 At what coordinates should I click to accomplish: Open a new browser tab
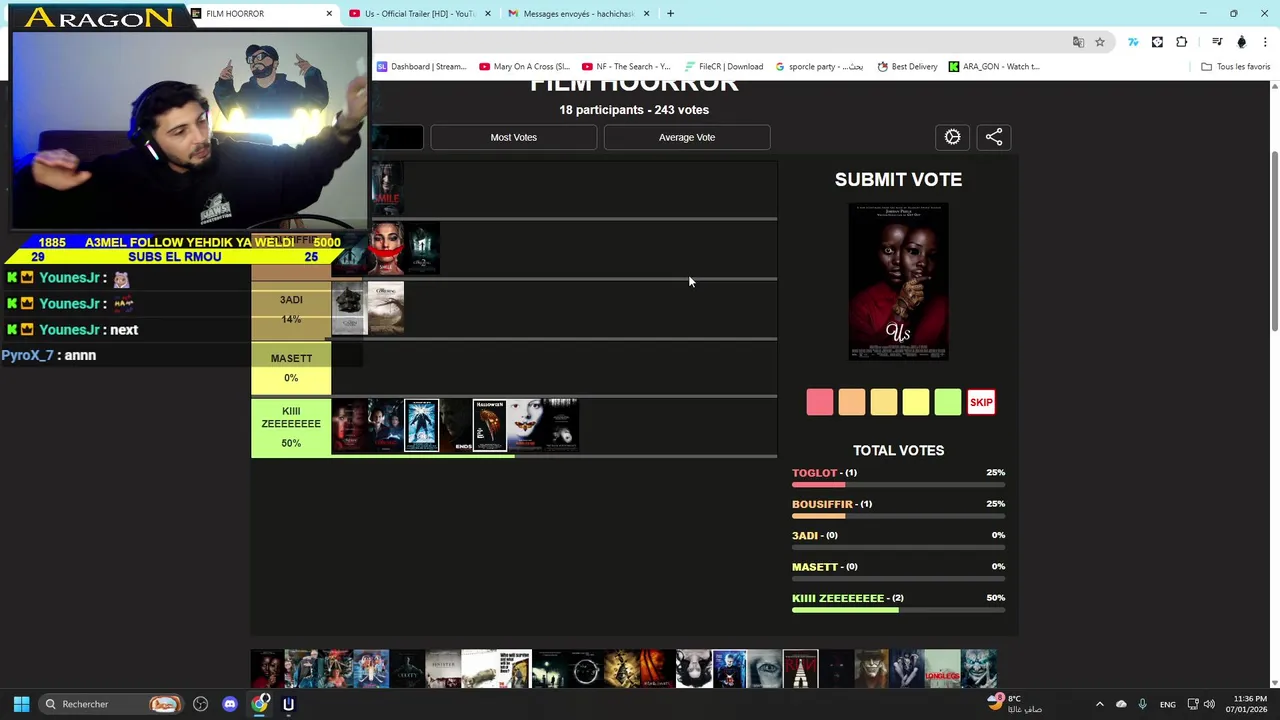(670, 14)
